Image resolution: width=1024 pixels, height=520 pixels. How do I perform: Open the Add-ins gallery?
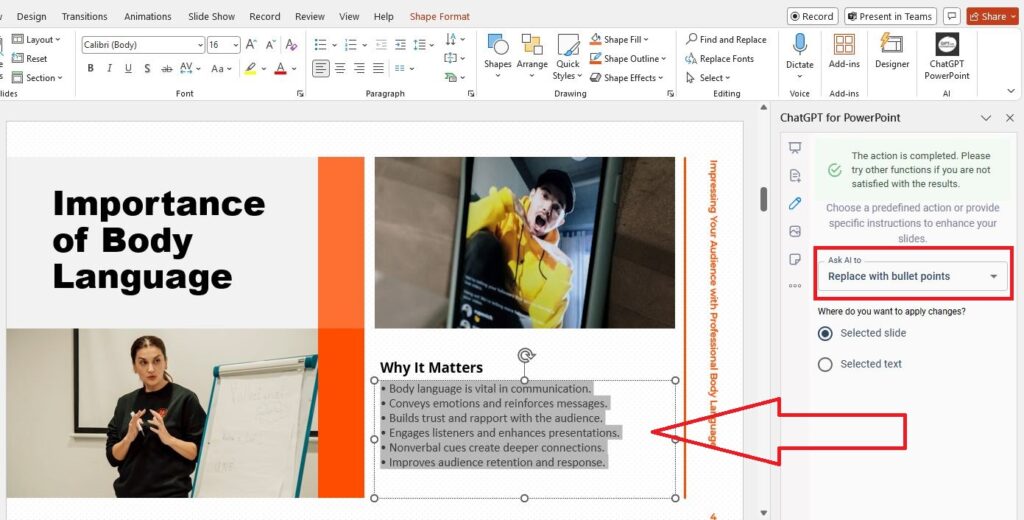pyautogui.click(x=844, y=51)
